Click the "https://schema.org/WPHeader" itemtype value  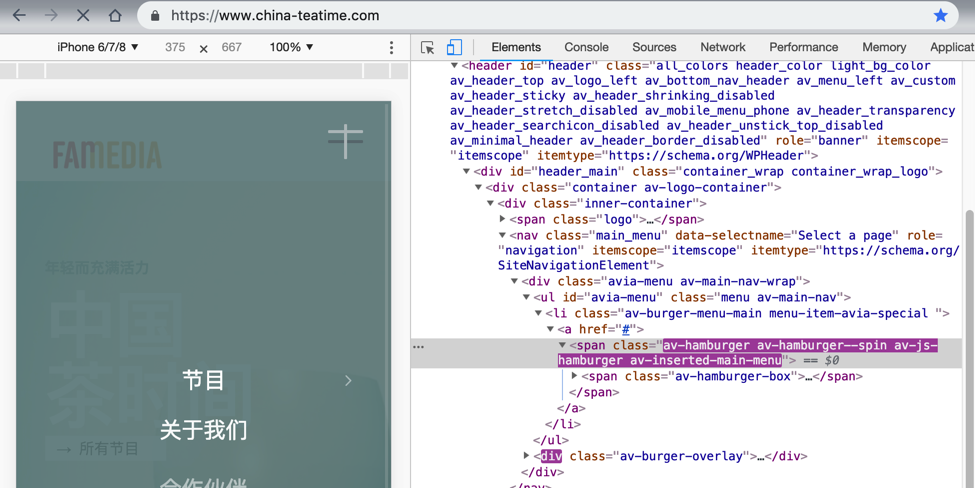705,155
